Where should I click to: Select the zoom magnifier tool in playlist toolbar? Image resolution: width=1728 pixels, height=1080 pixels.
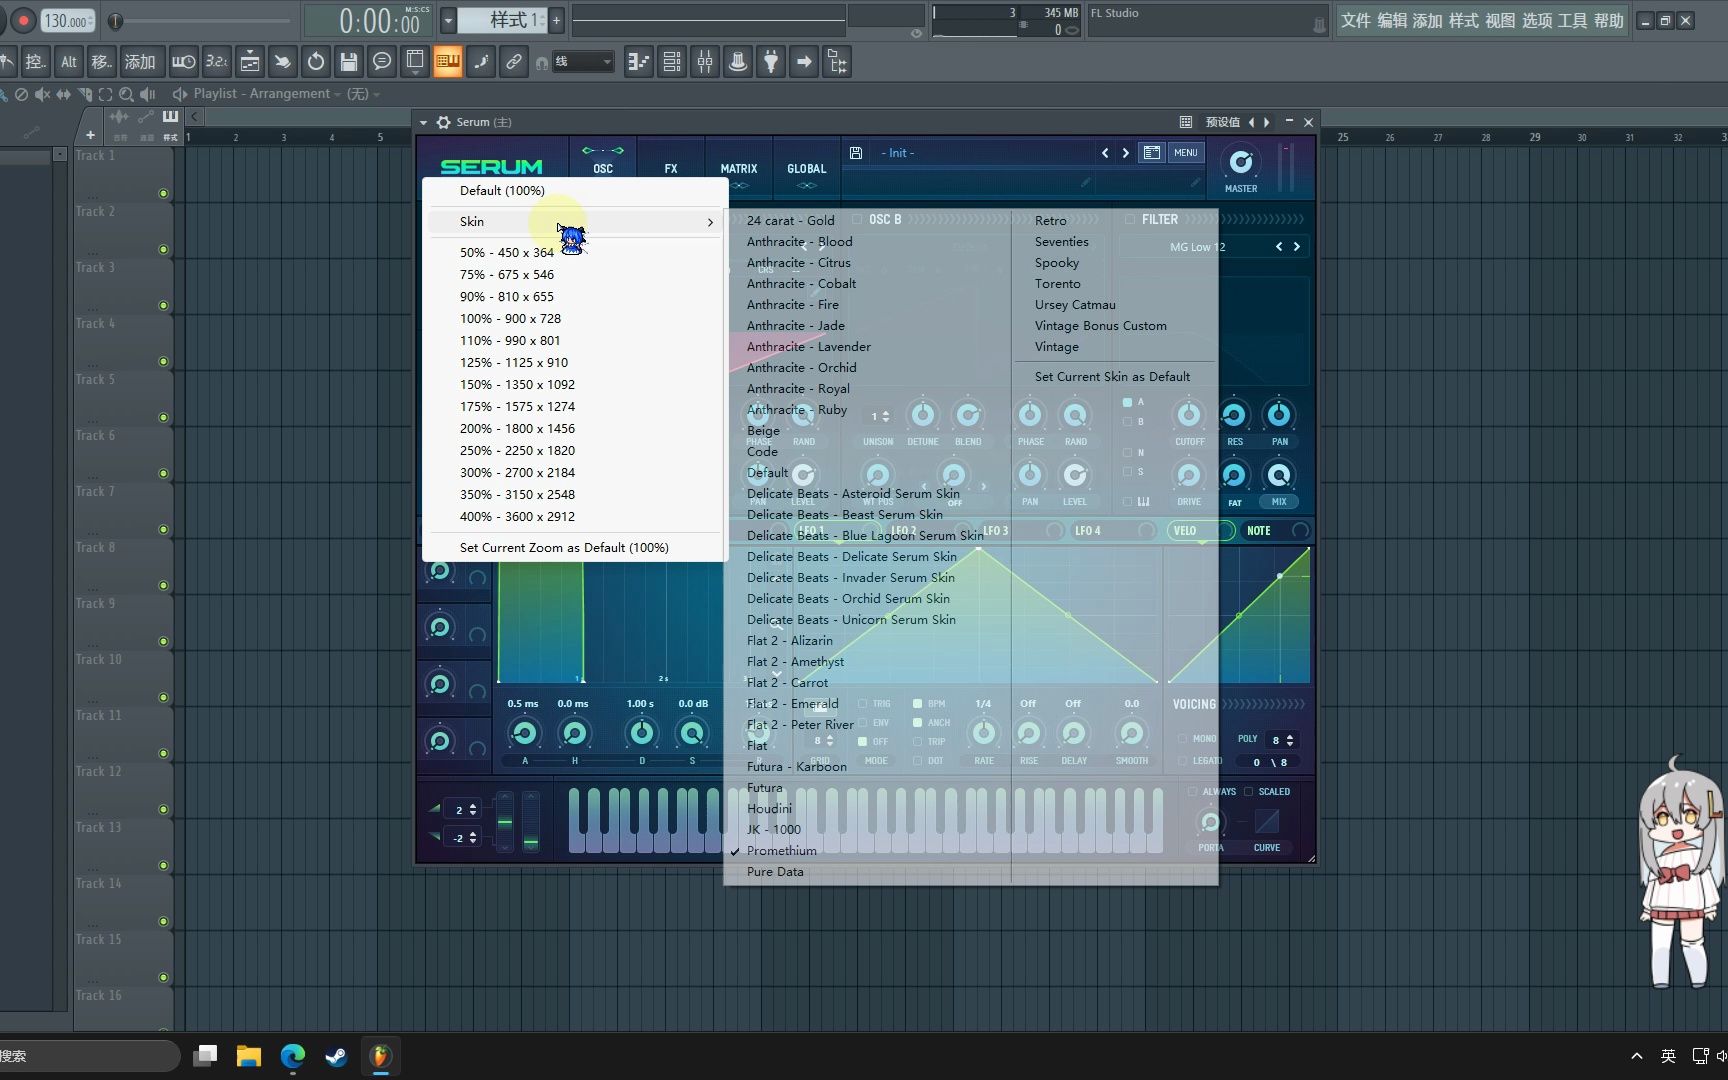click(x=126, y=94)
